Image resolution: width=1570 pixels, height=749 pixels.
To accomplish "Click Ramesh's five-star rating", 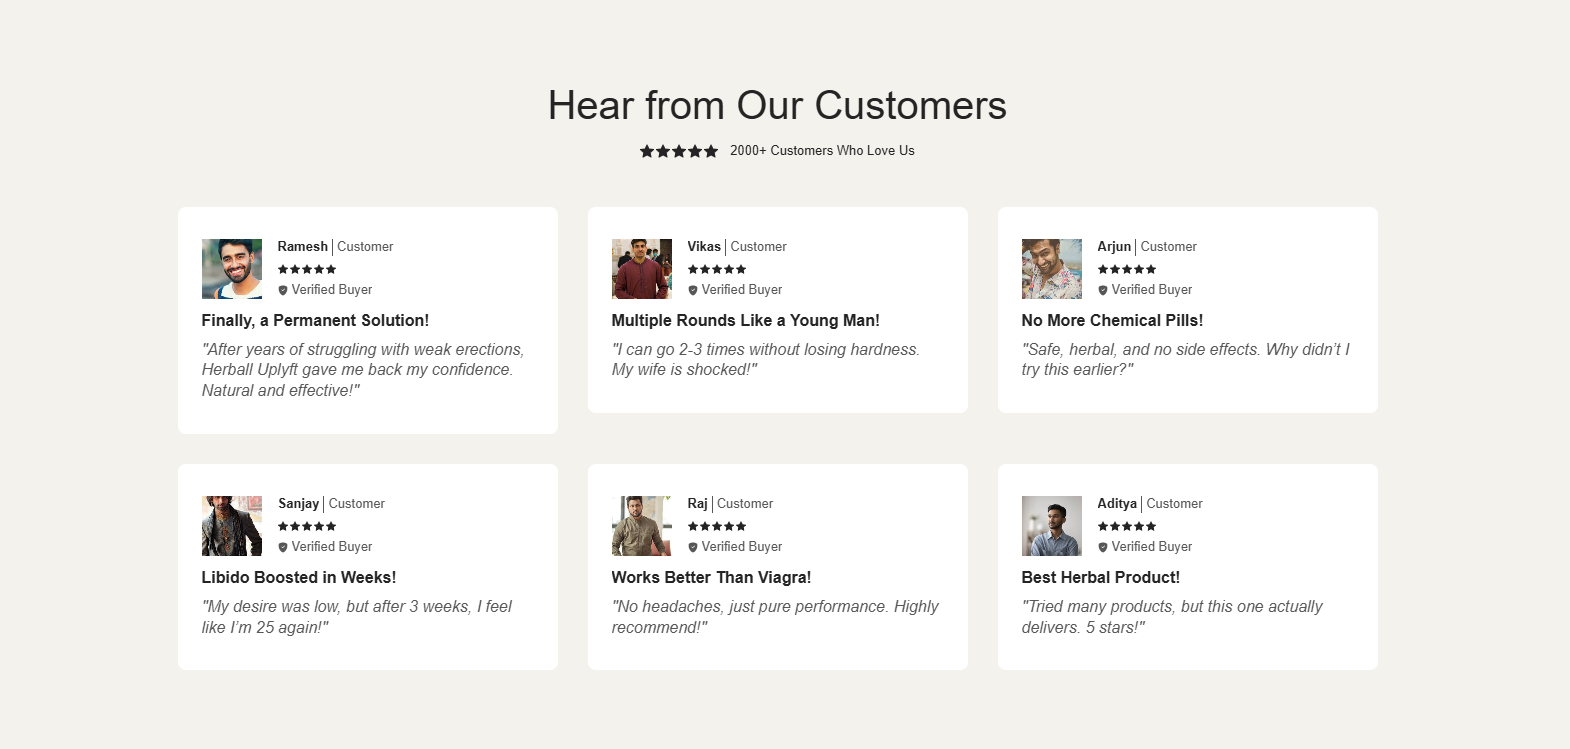I will (x=307, y=269).
